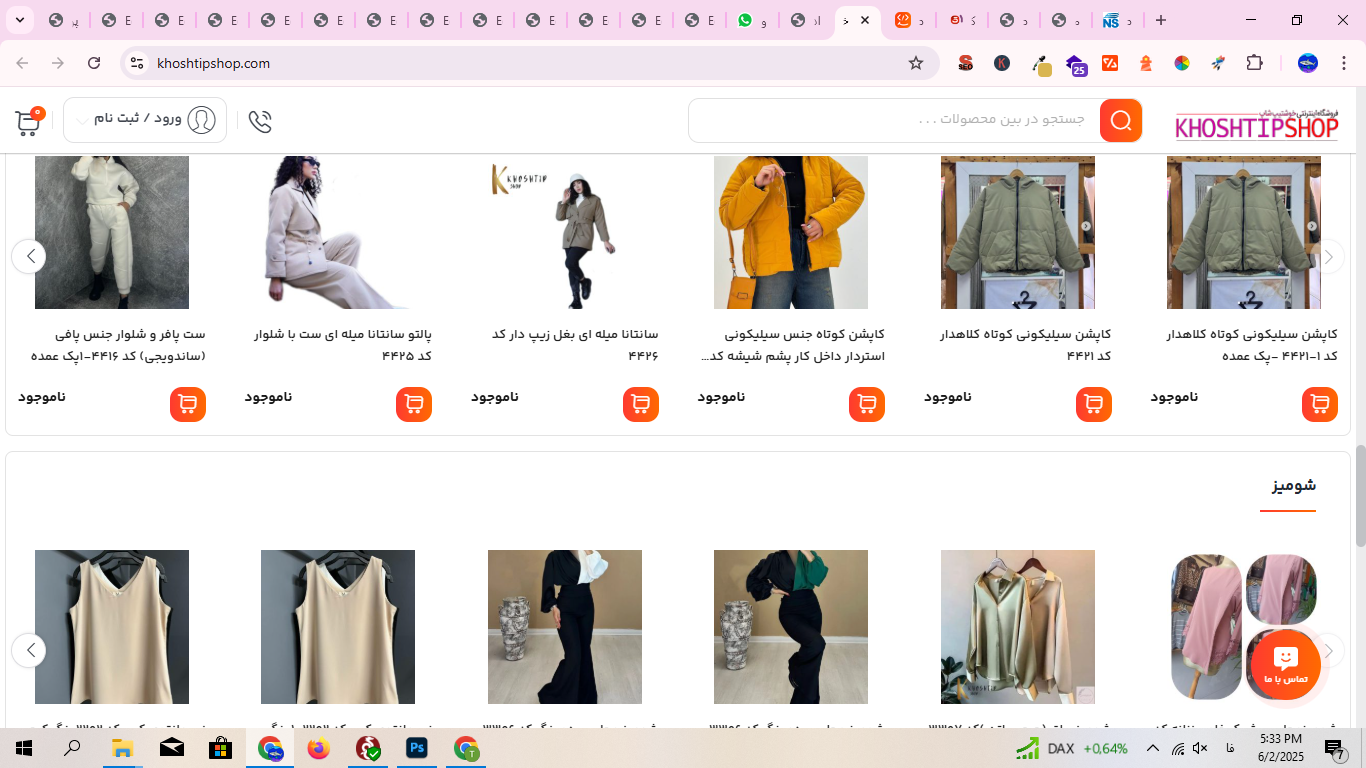
Task: Open the تماس با ما chat button
Action: 1285,665
